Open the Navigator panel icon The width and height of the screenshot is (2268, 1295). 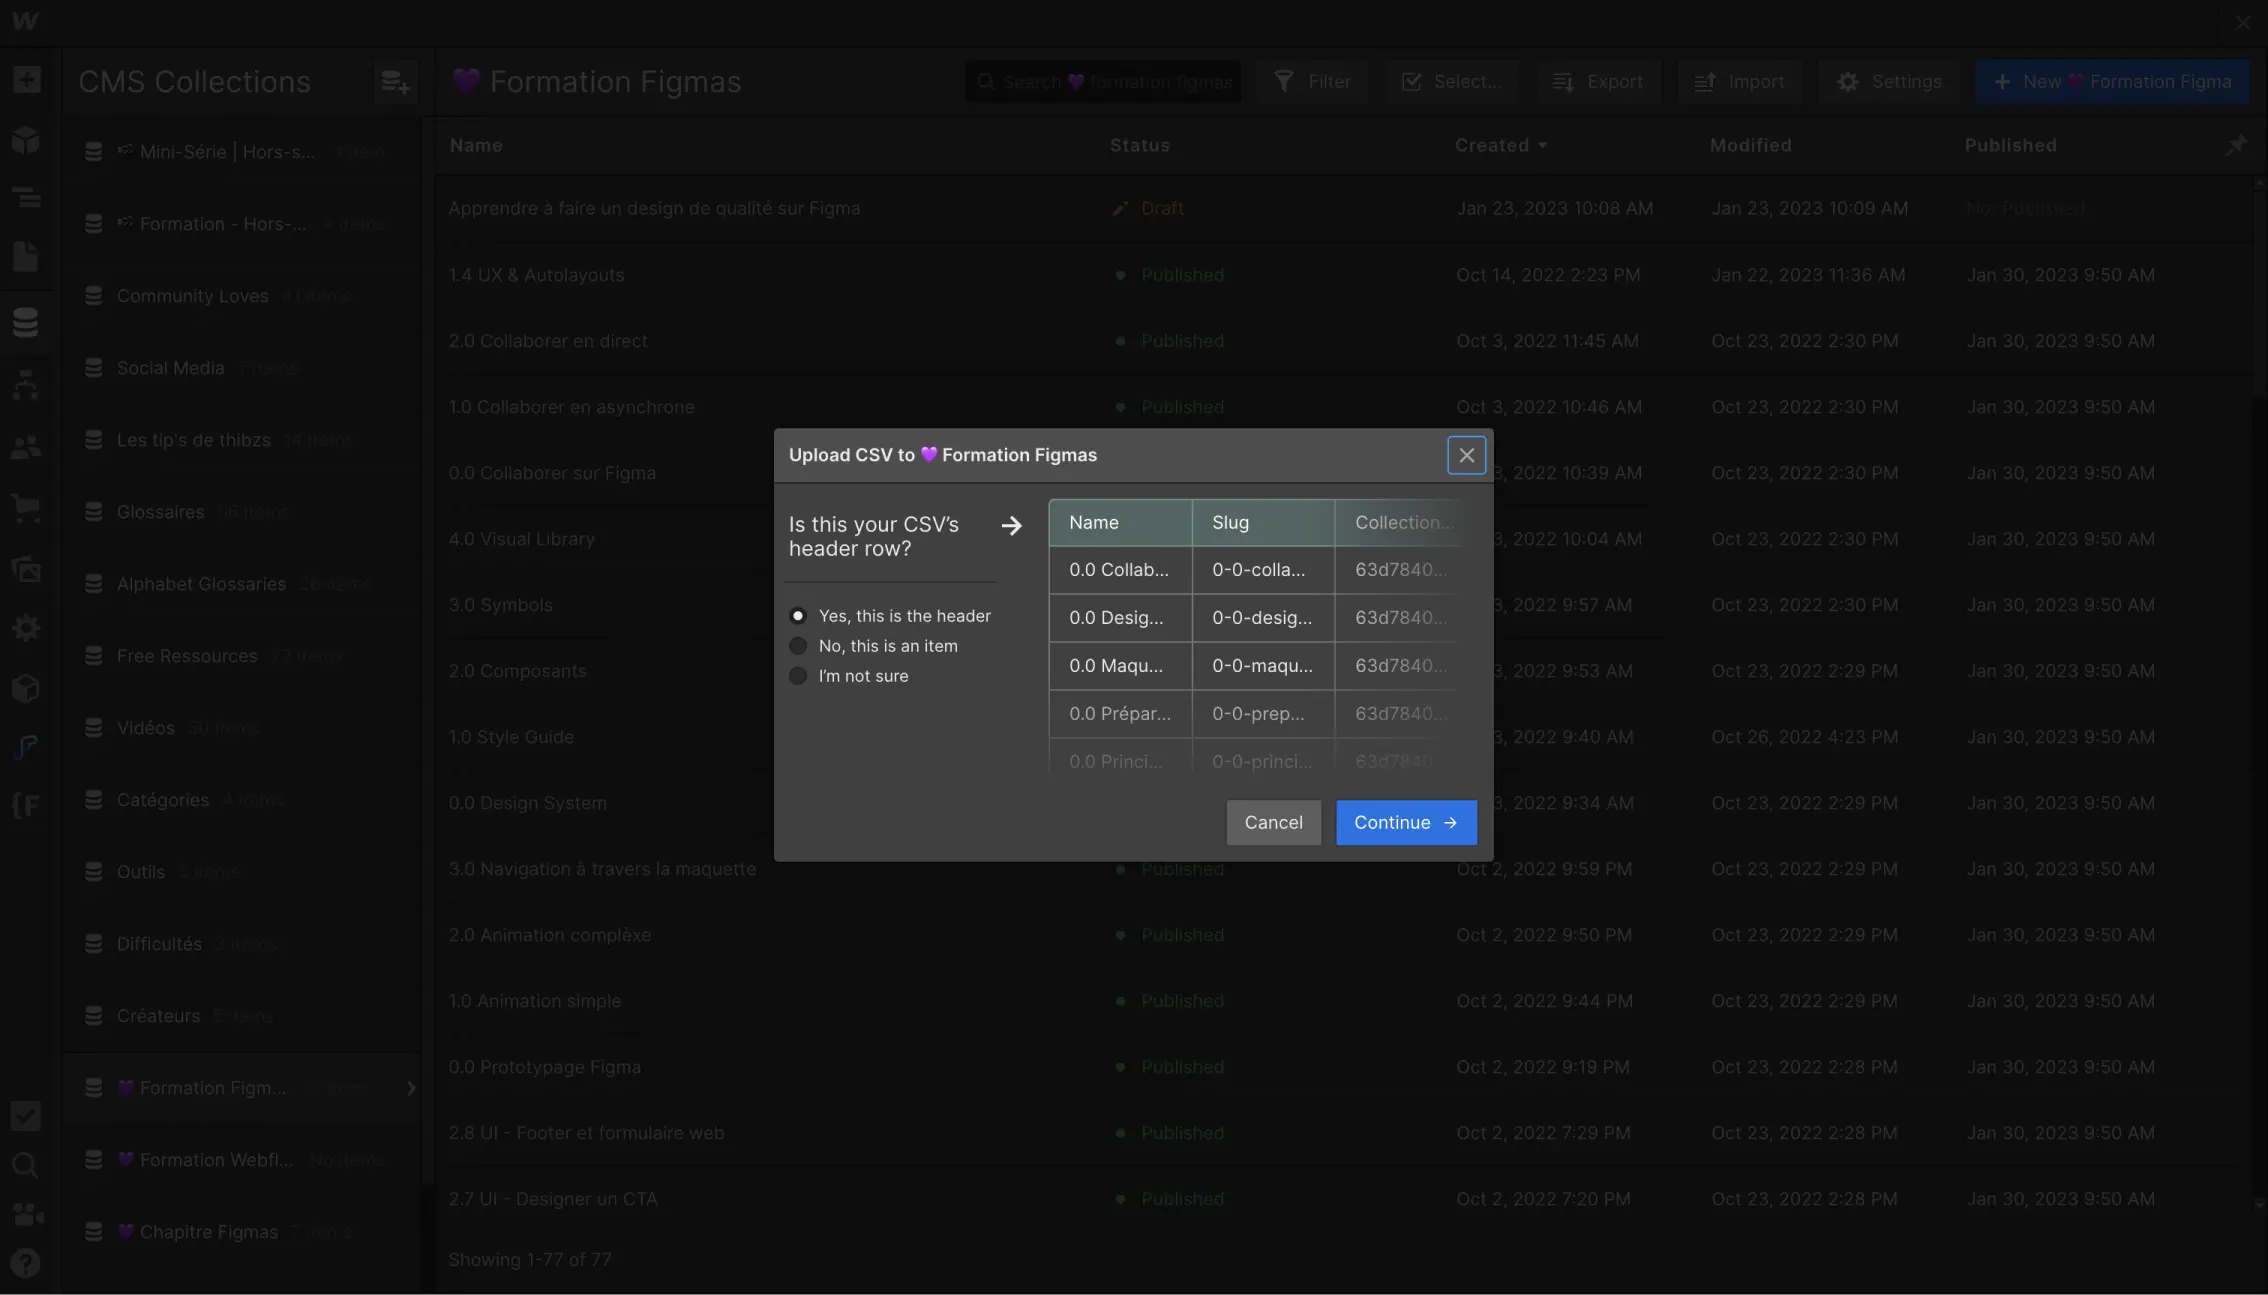pos(26,197)
